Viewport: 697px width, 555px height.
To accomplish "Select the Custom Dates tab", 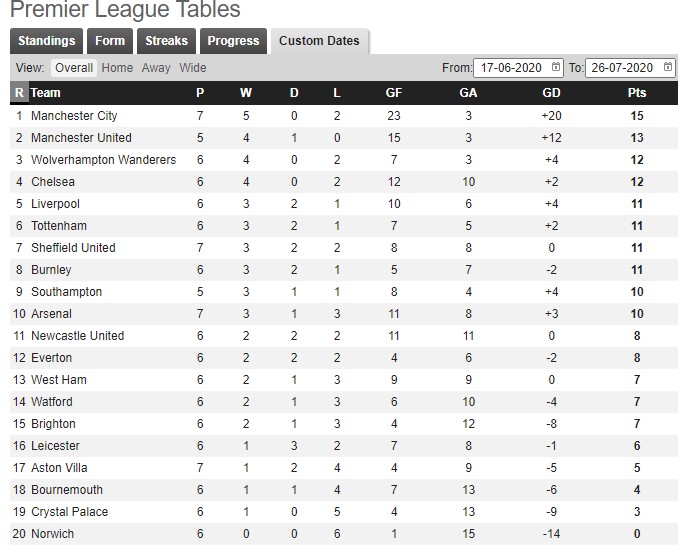I will click(x=319, y=41).
